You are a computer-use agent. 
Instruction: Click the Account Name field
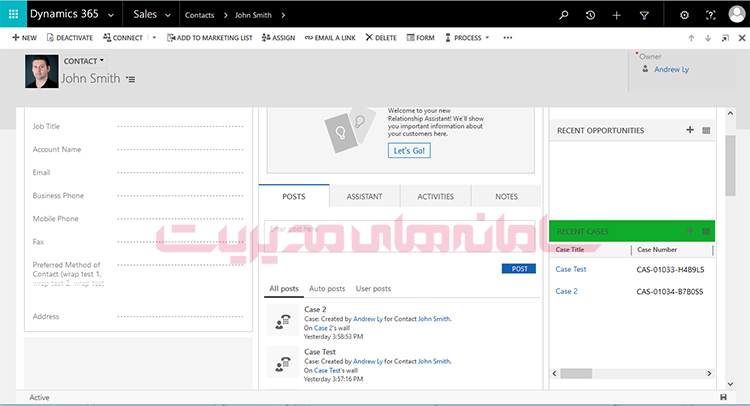pyautogui.click(x=180, y=149)
